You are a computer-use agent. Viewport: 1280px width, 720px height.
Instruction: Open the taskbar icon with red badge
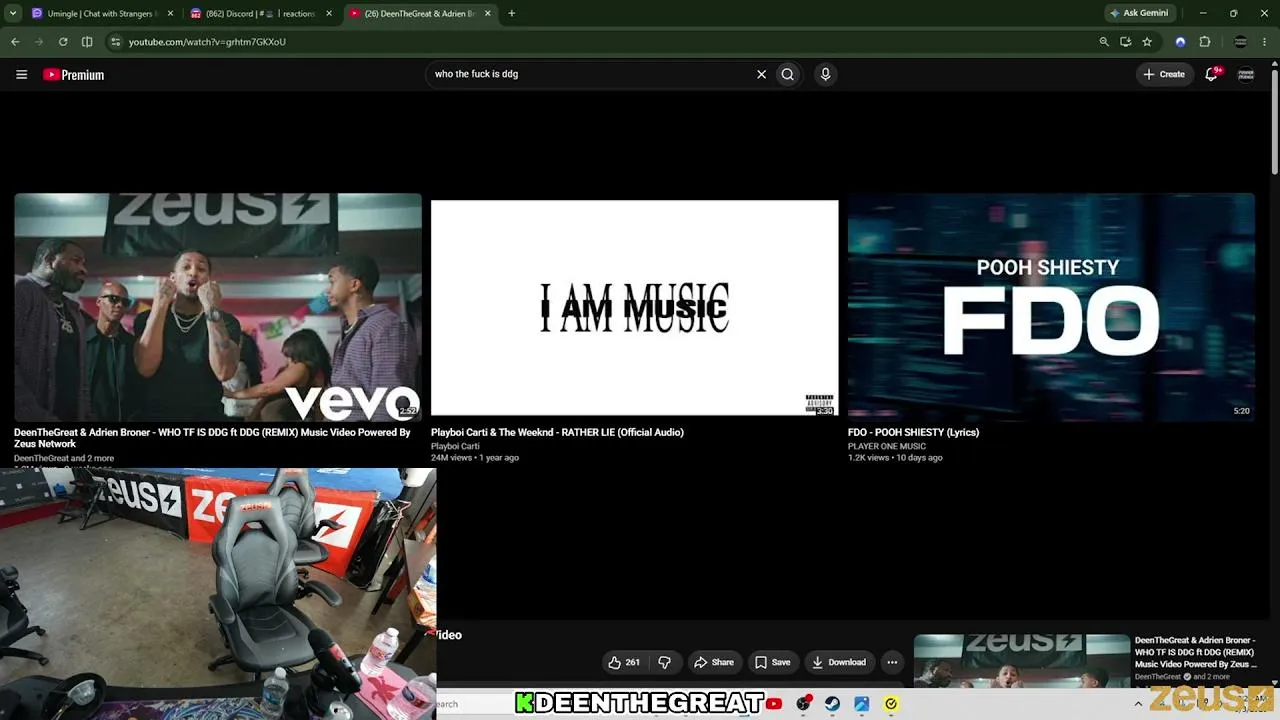803,704
